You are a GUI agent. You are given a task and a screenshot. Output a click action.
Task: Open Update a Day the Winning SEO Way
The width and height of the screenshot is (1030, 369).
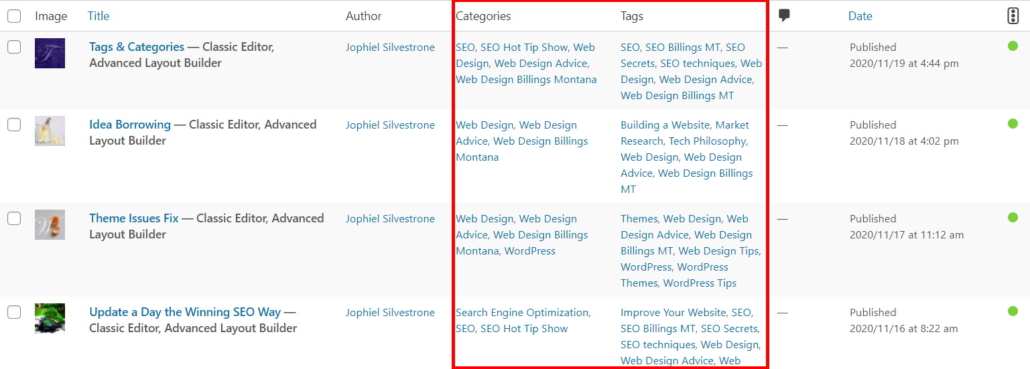coord(185,312)
